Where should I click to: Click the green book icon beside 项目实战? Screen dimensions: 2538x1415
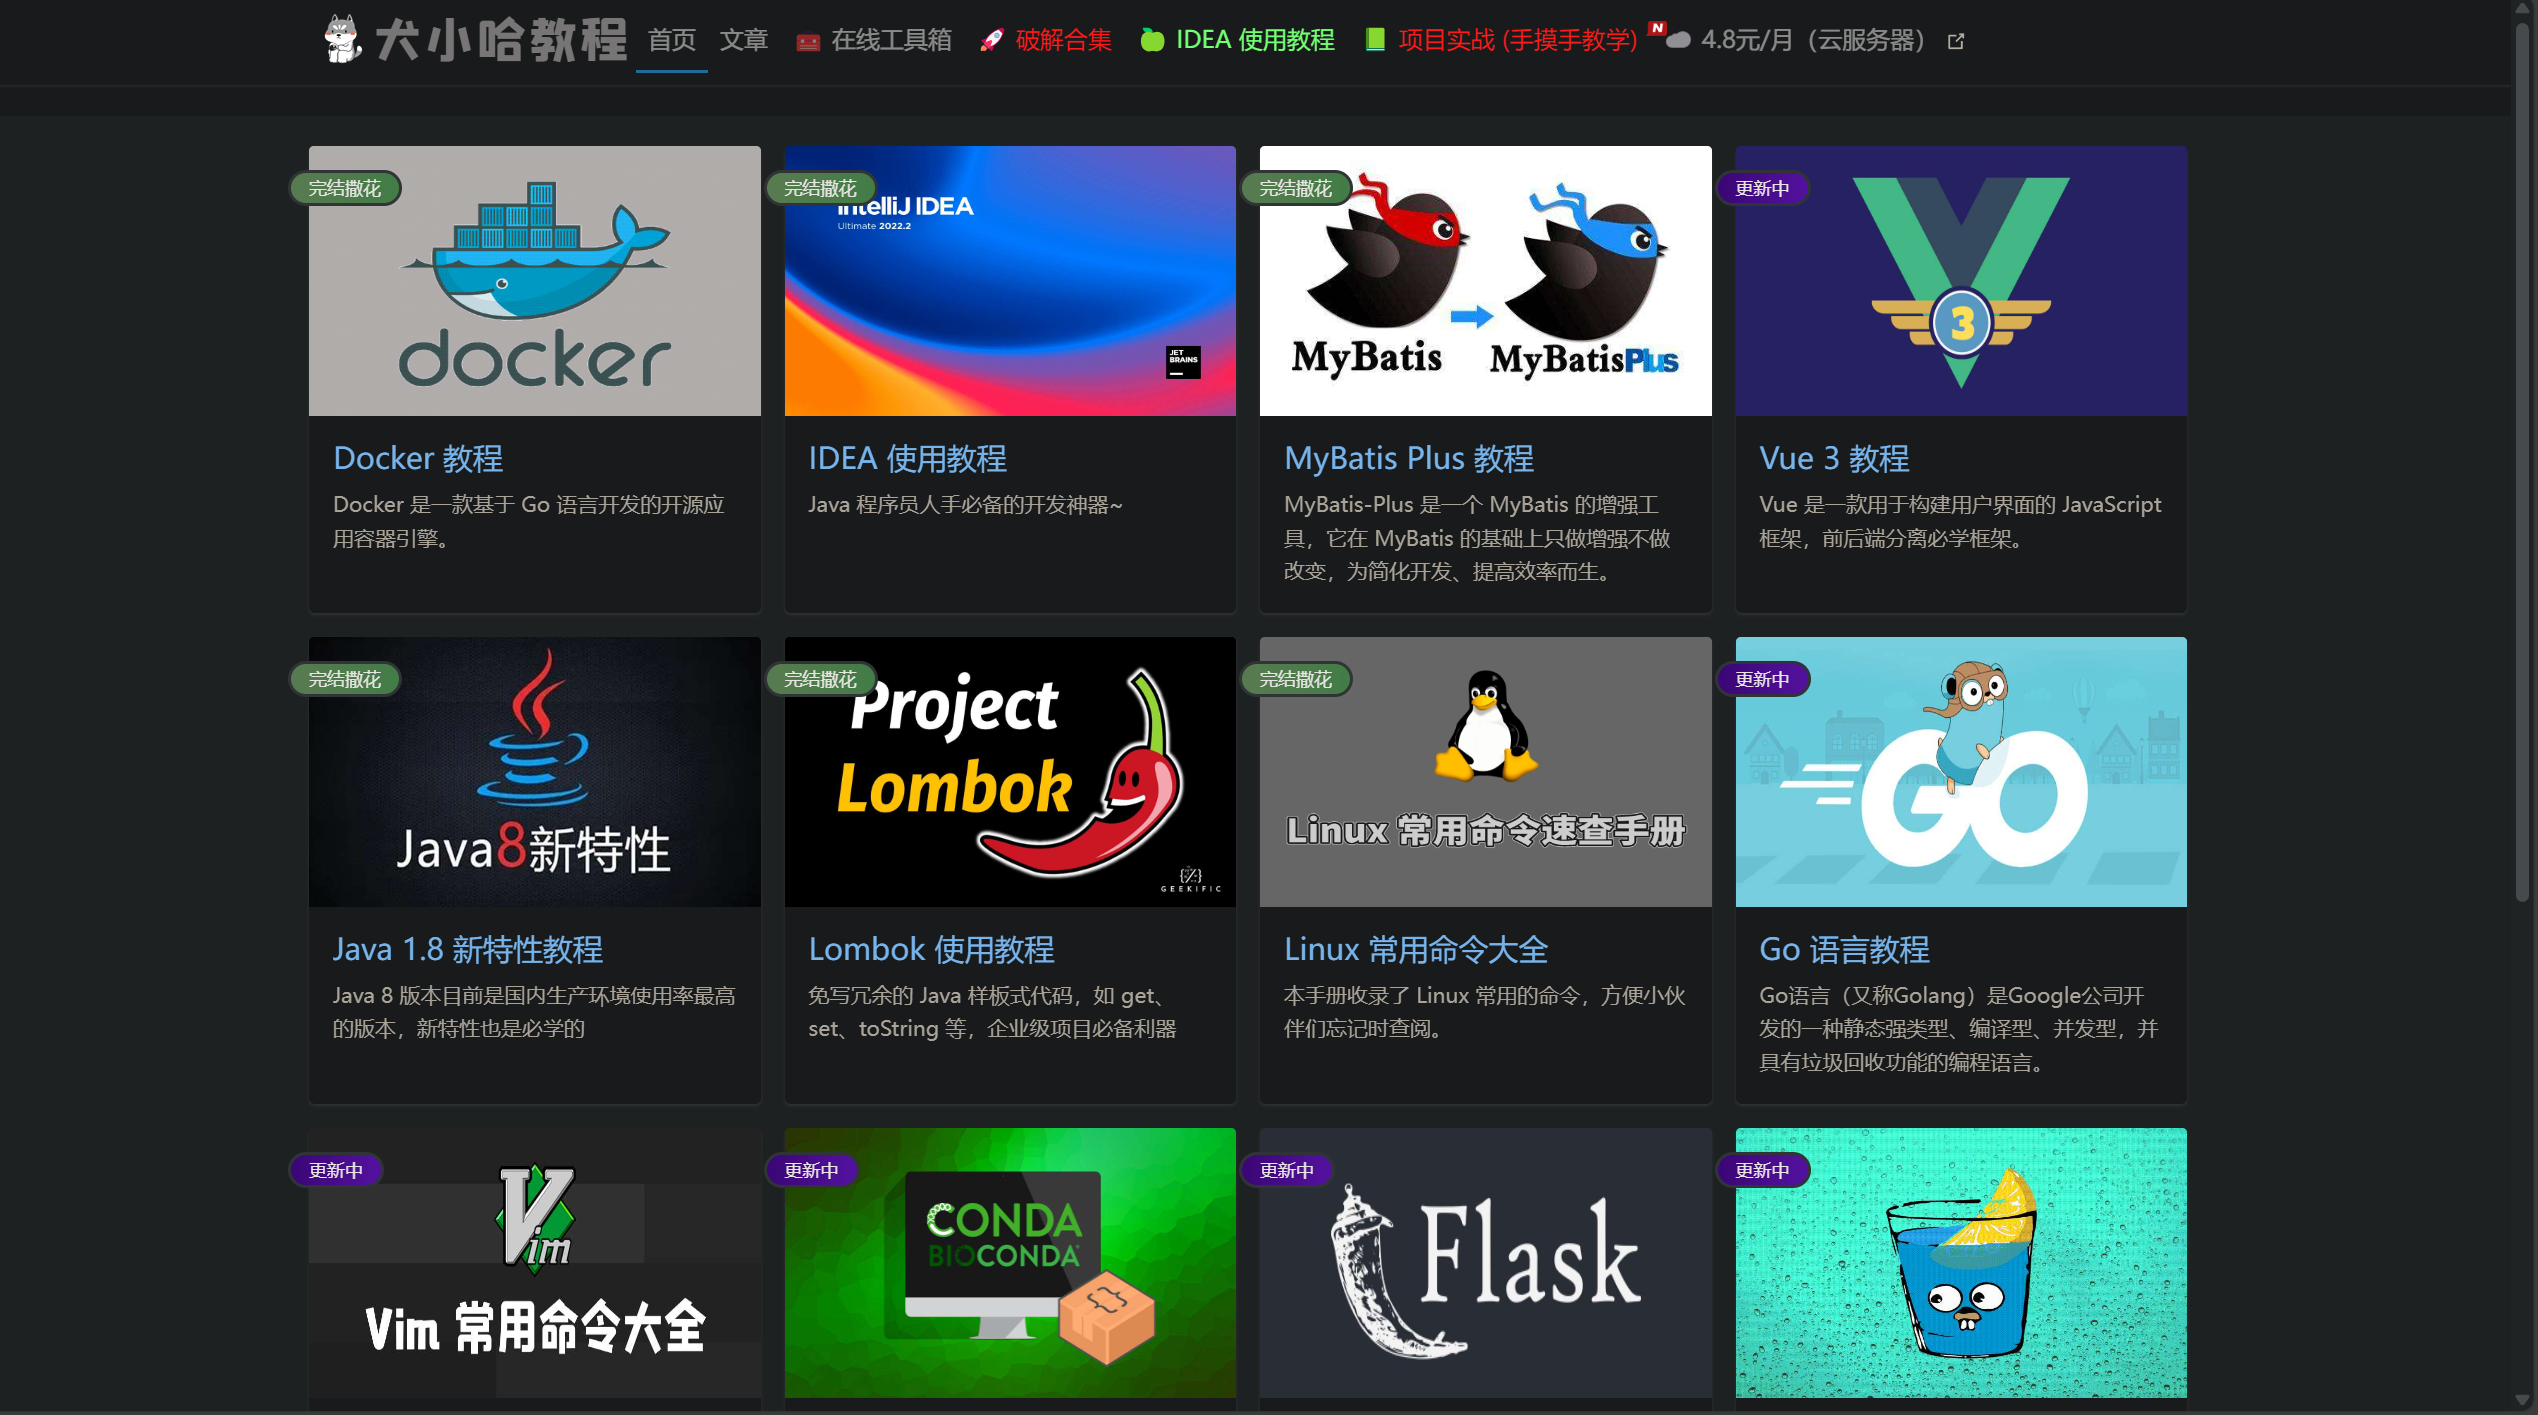point(1375,40)
